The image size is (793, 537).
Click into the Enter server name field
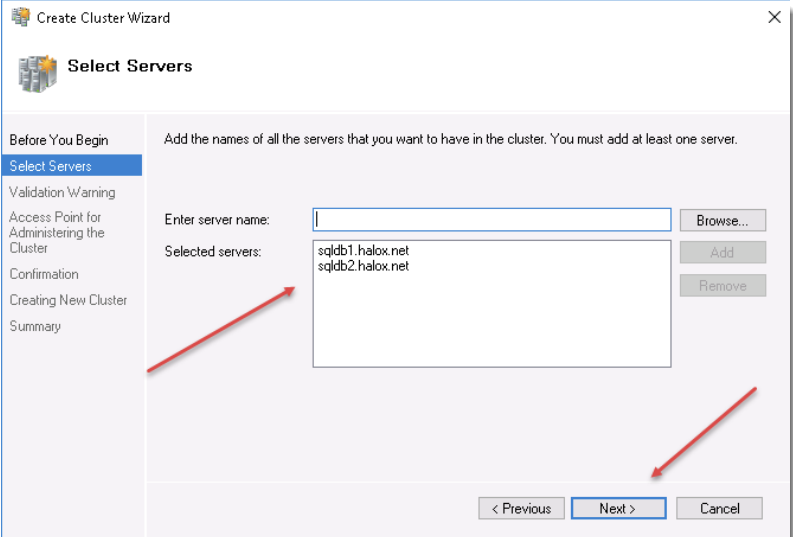pos(492,220)
